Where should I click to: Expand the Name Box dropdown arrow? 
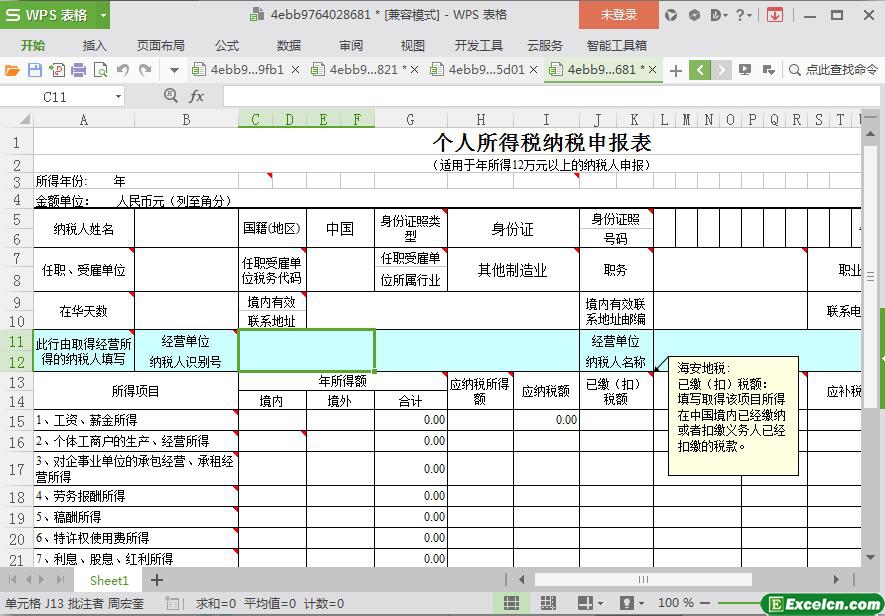tap(118, 97)
